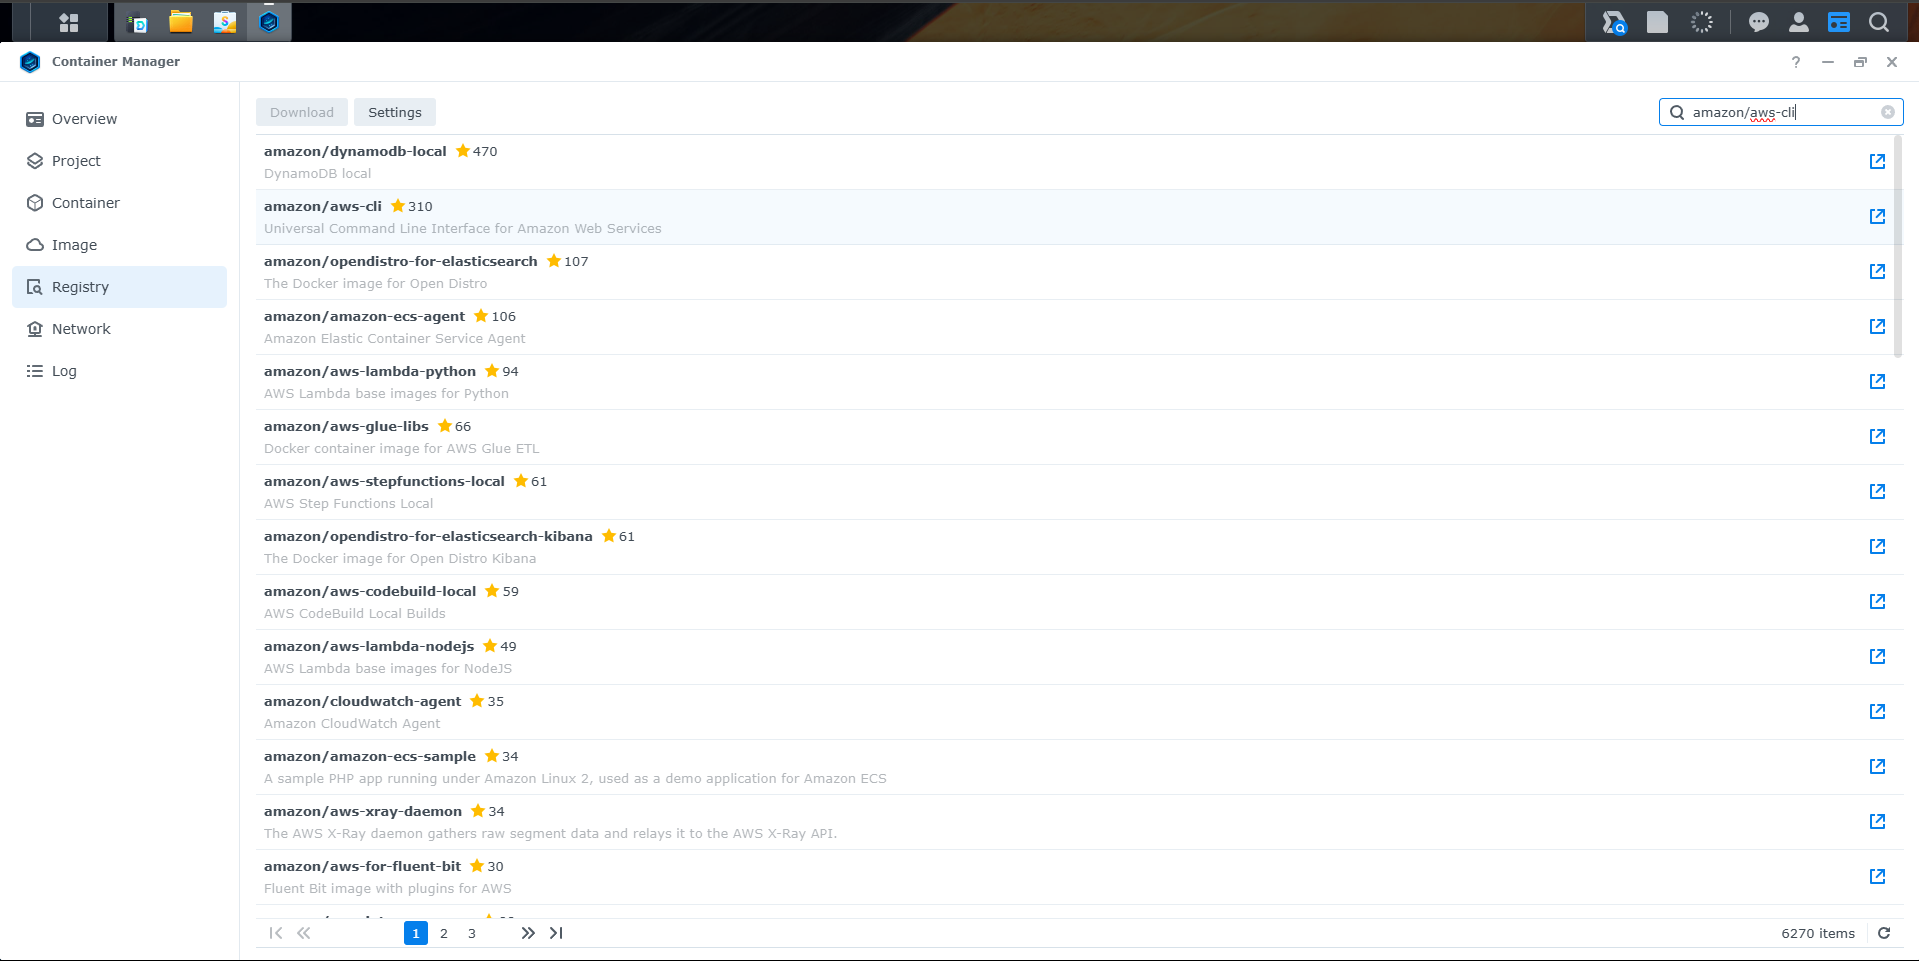Open external link for amazon/aws-lambda-nodejs
Screen dimensions: 1919x961
tap(1877, 657)
